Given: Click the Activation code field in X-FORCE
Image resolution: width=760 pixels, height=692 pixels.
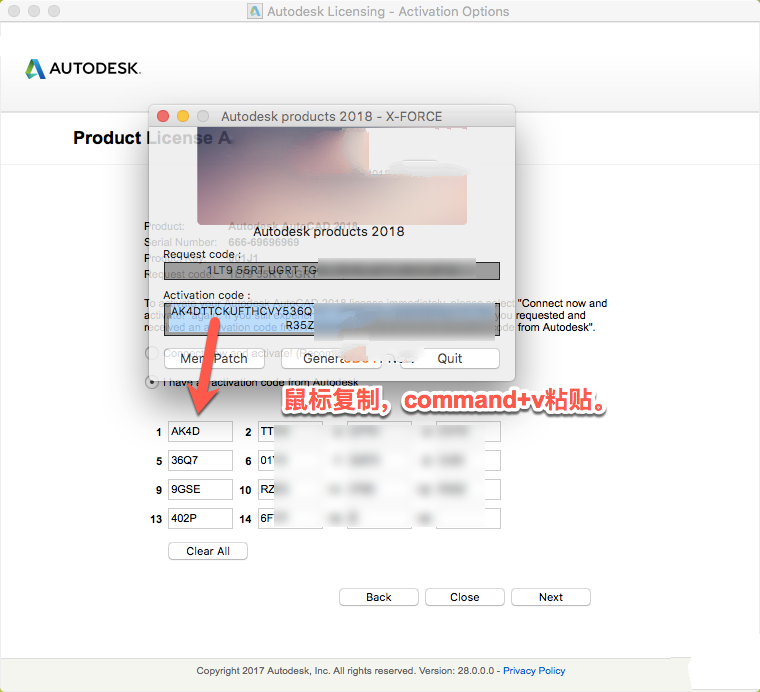Looking at the screenshot, I should 332,319.
